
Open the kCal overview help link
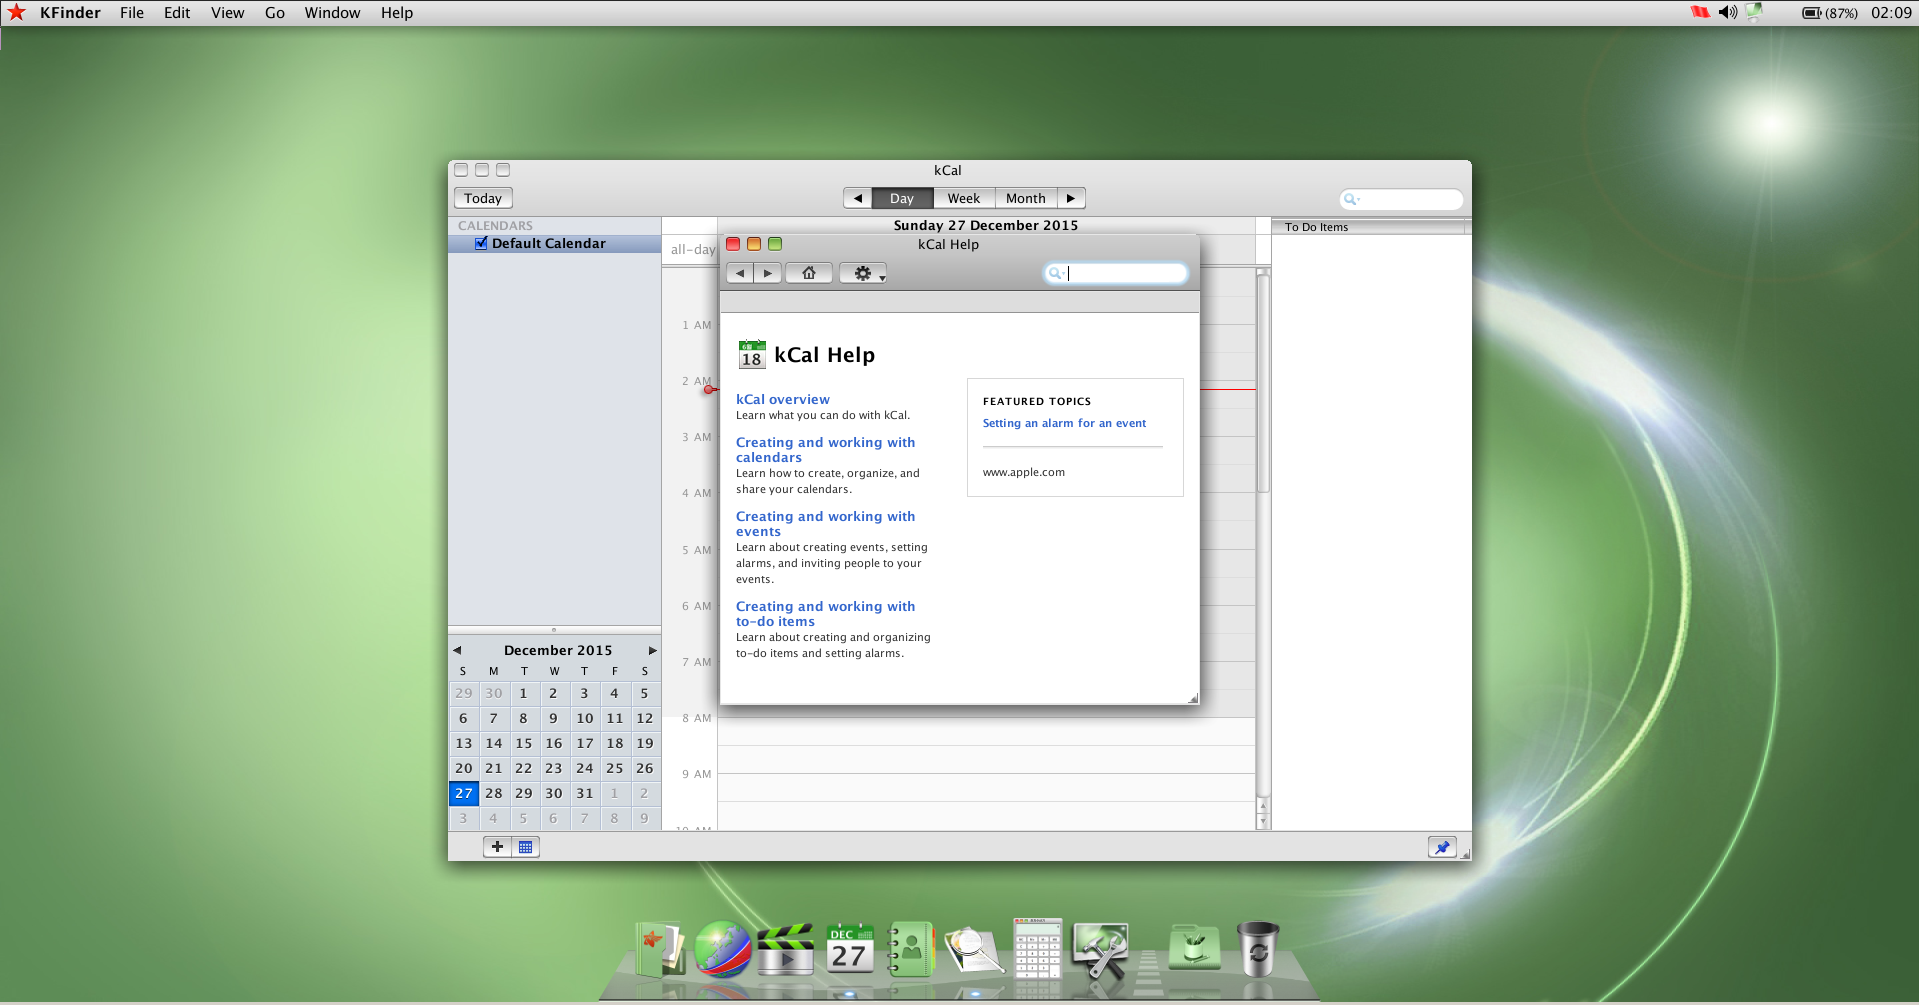pyautogui.click(x=783, y=399)
